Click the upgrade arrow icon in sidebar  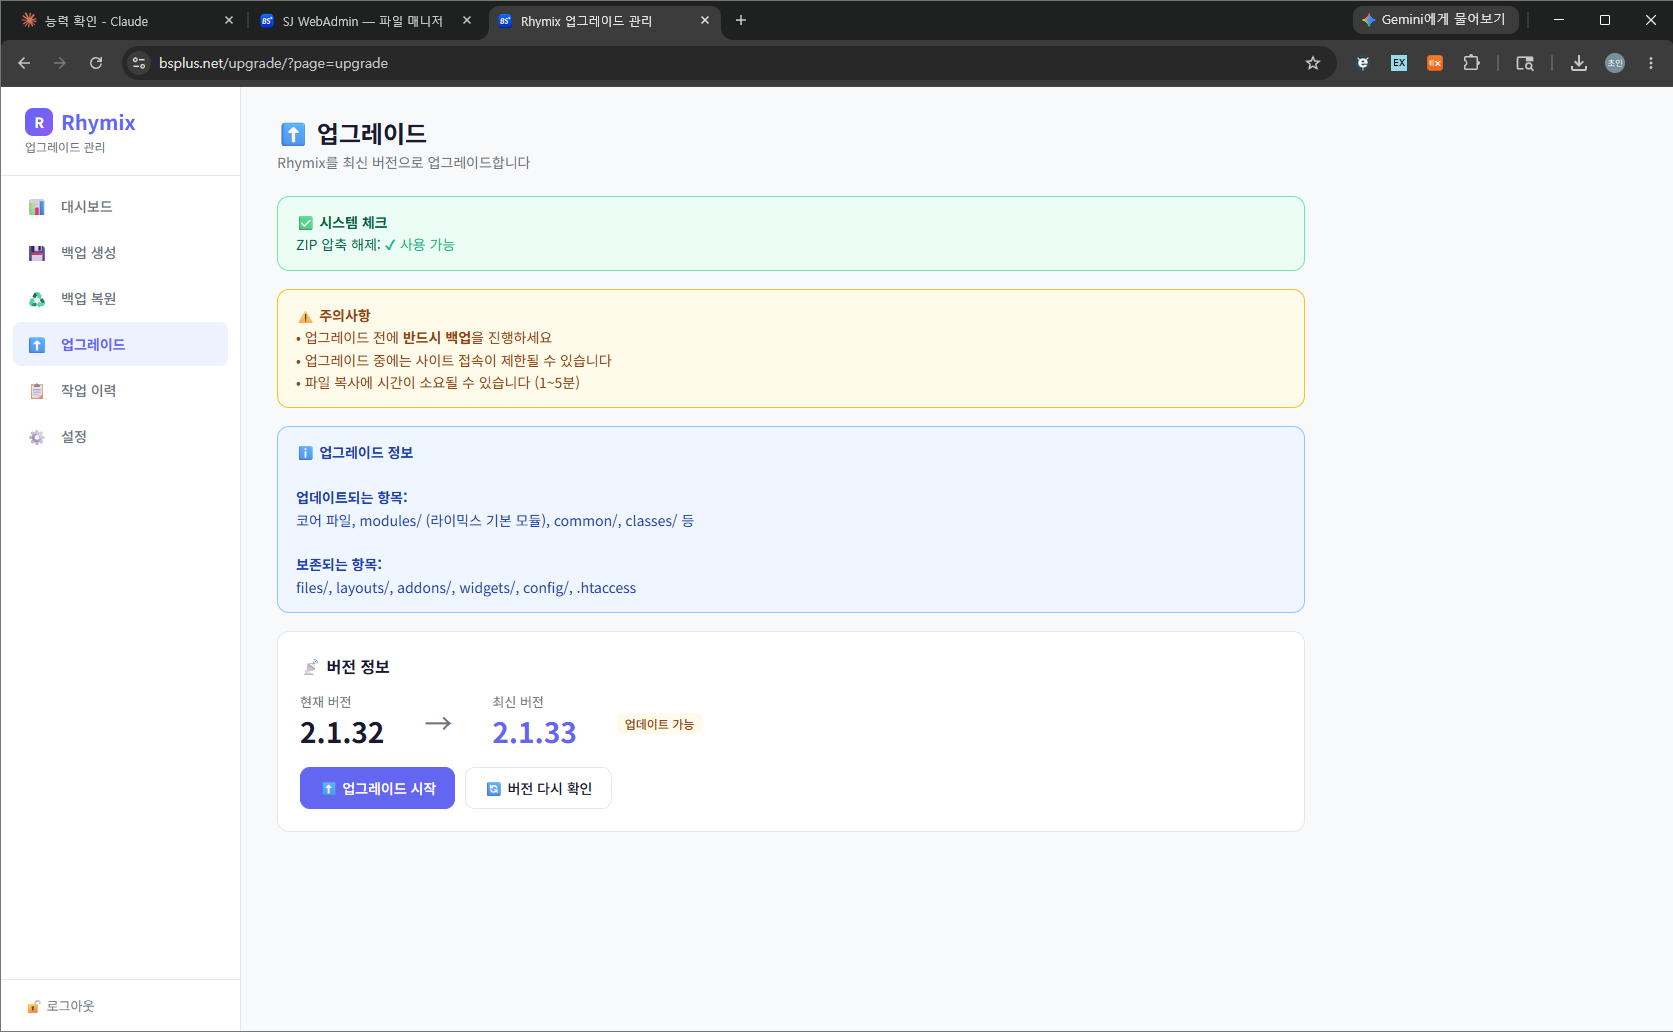(37, 345)
